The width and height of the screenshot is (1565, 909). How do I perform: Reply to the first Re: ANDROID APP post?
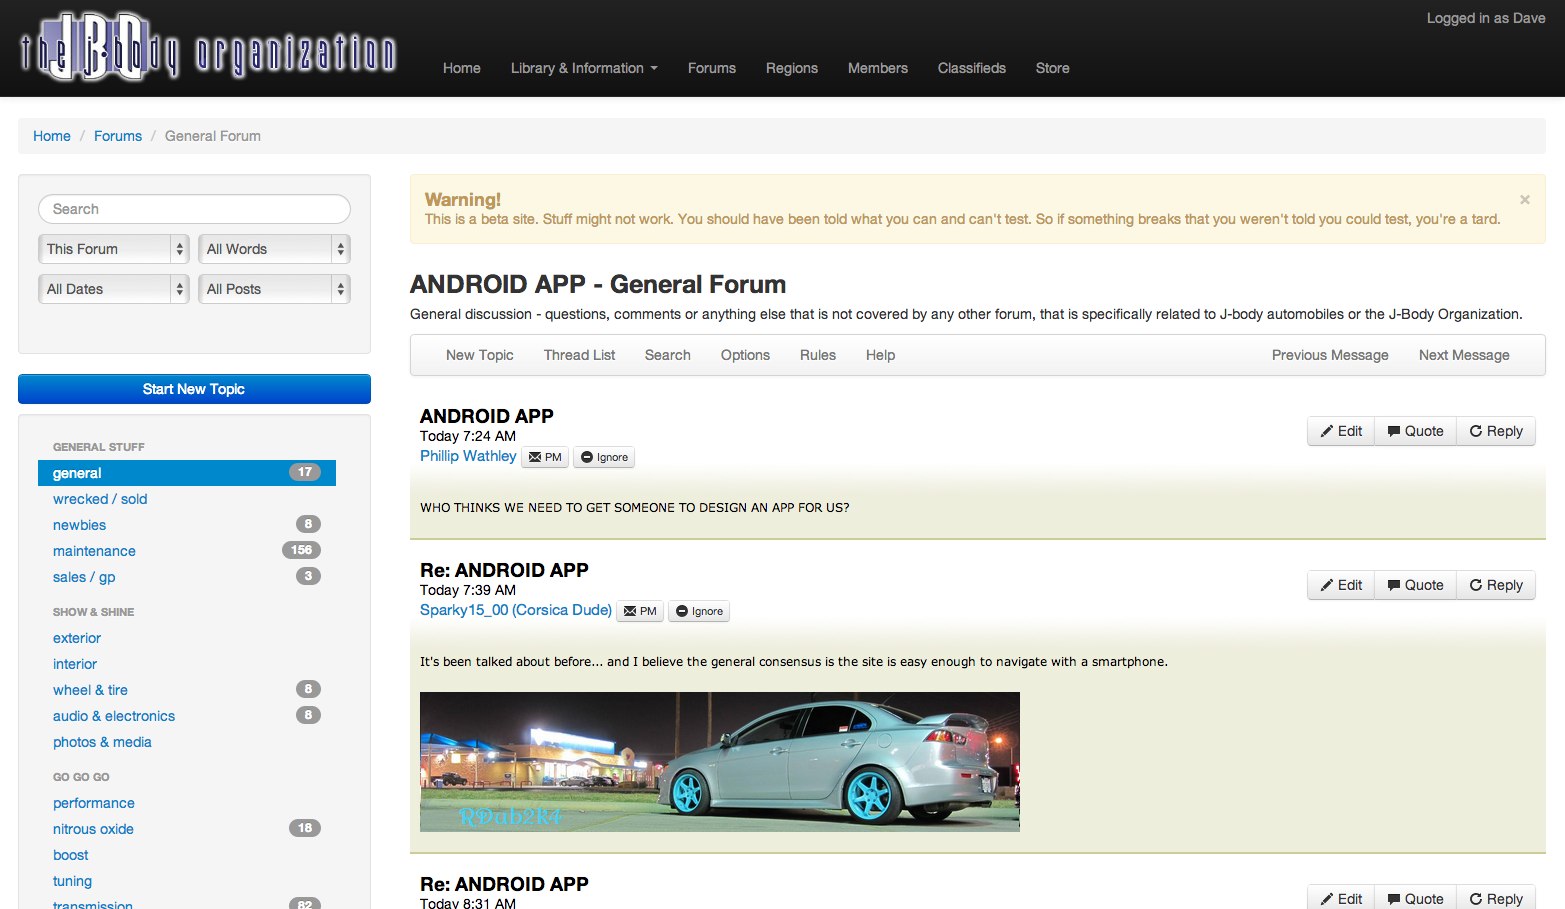coord(1495,585)
